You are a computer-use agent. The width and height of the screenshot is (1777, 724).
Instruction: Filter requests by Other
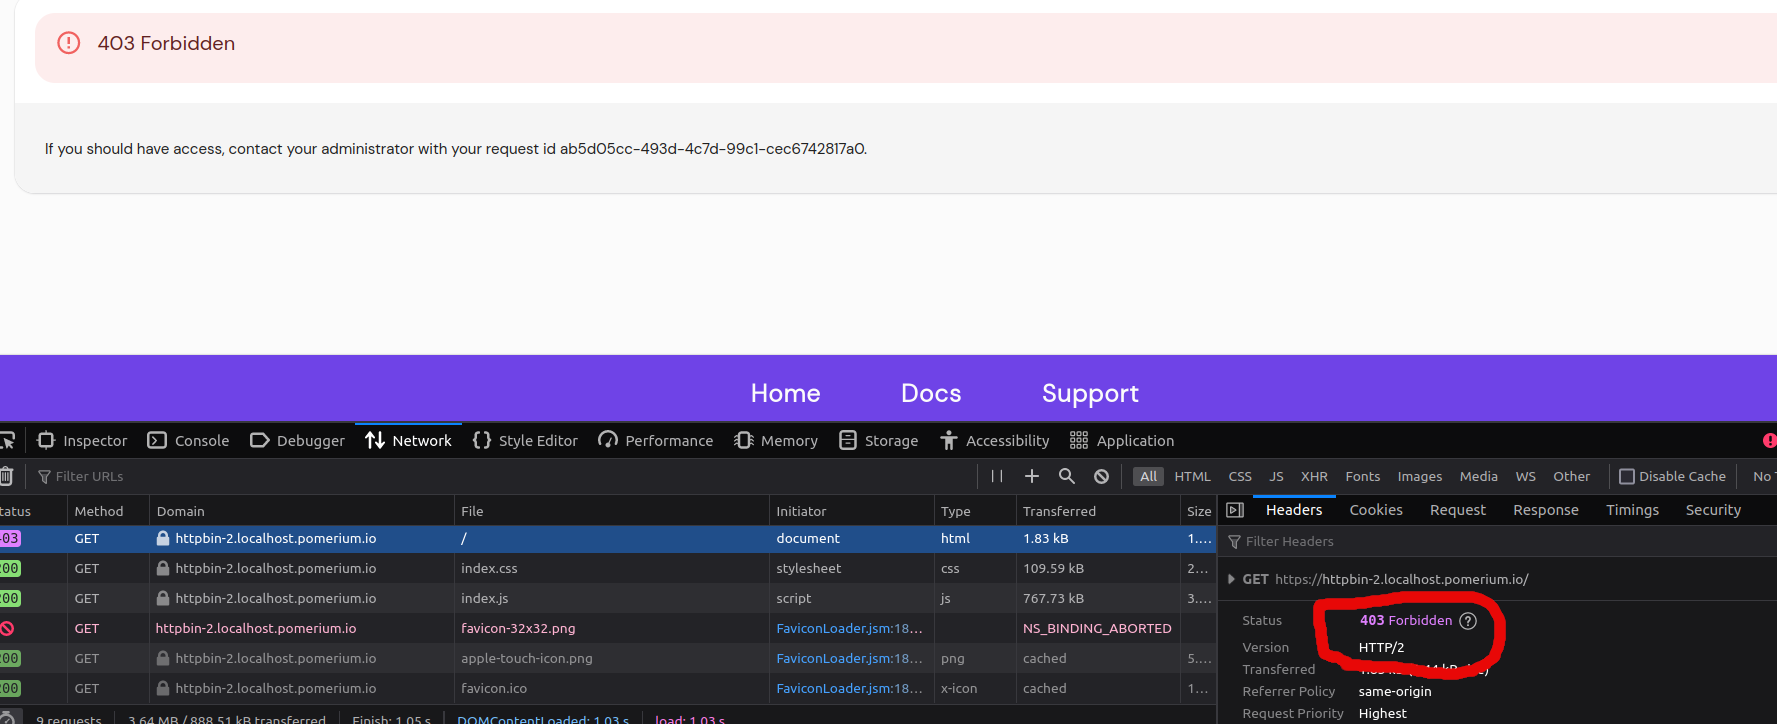pyautogui.click(x=1571, y=476)
